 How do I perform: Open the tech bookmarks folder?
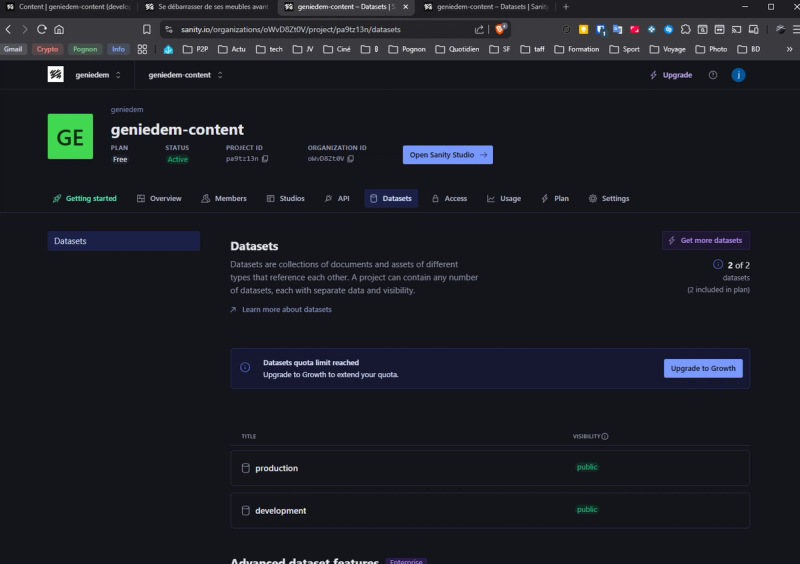click(269, 49)
